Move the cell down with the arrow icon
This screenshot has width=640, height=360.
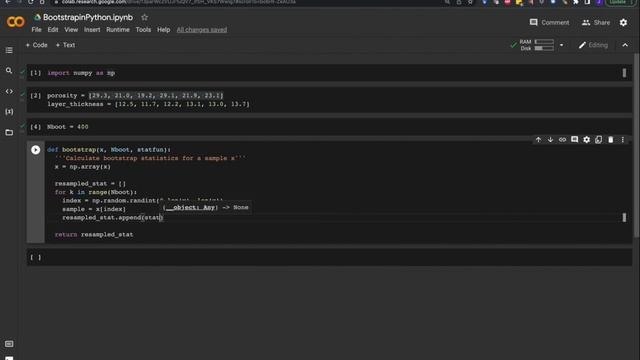click(550, 140)
